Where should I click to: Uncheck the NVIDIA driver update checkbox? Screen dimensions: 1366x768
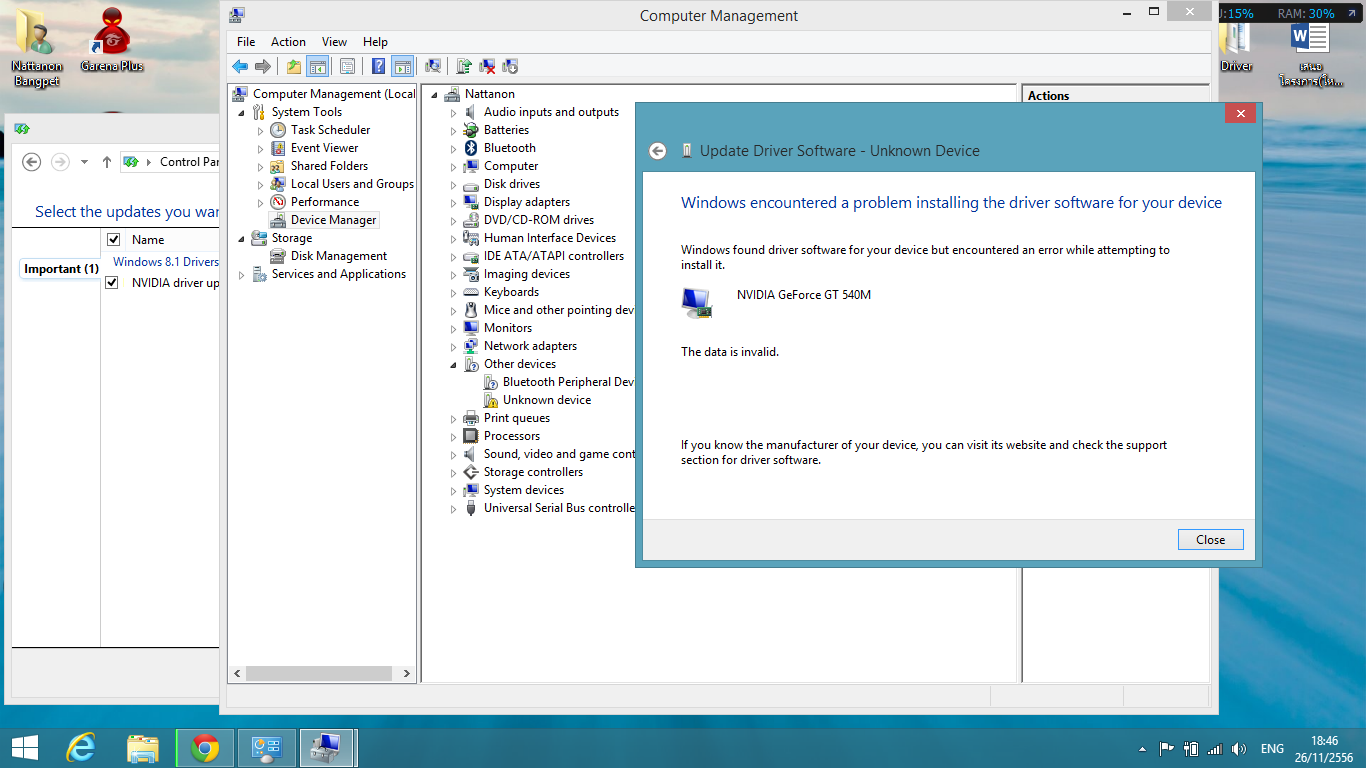coord(113,283)
